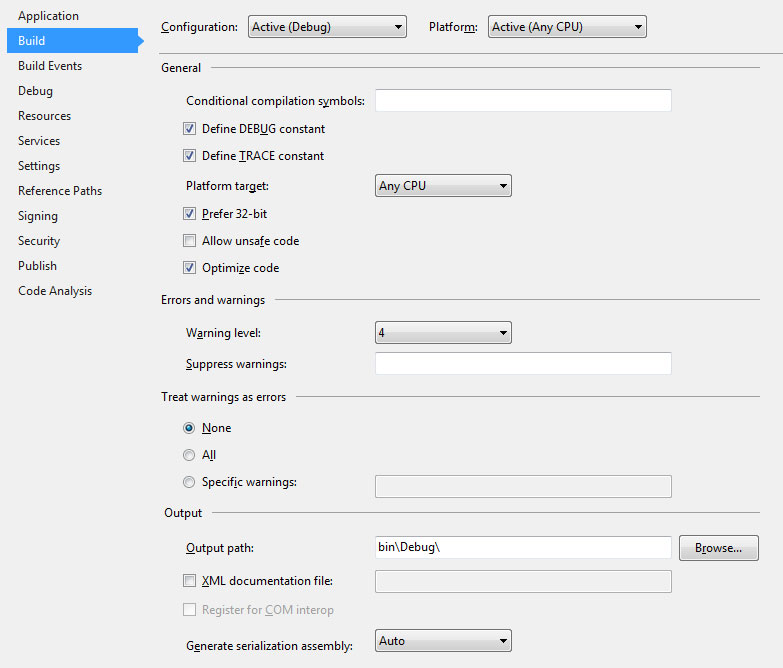The width and height of the screenshot is (783, 668).
Task: Toggle the Optimize code checkbox
Action: point(190,268)
